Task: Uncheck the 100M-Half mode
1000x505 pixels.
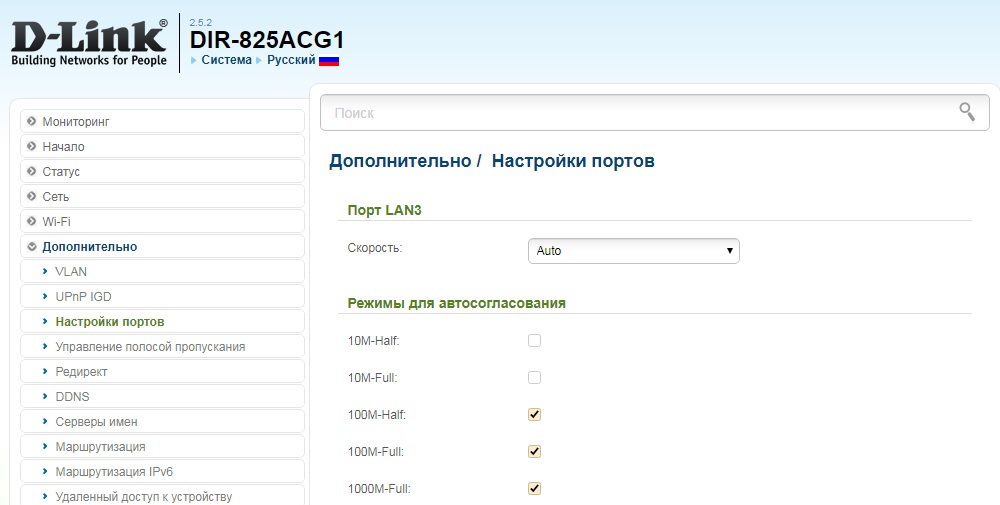Action: tap(534, 414)
